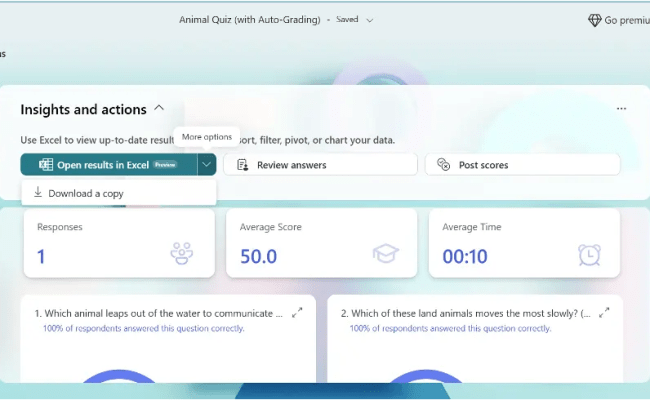Click the Post scores icon
This screenshot has width=650, height=400.
pos(444,165)
